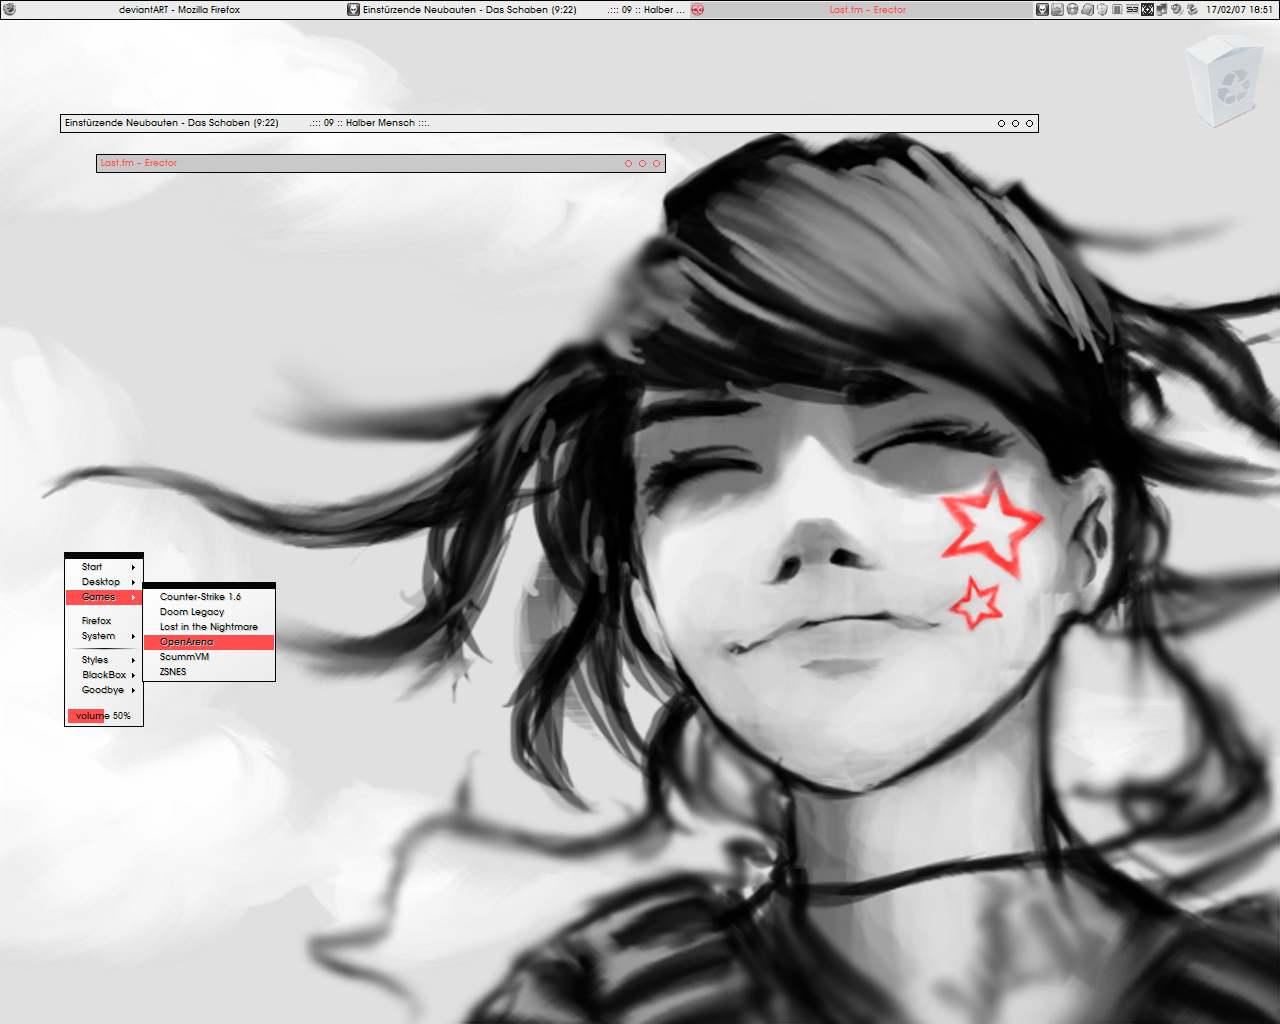Image resolution: width=1280 pixels, height=1024 pixels.
Task: Click middle red circle on Last.fm window
Action: tap(642, 164)
